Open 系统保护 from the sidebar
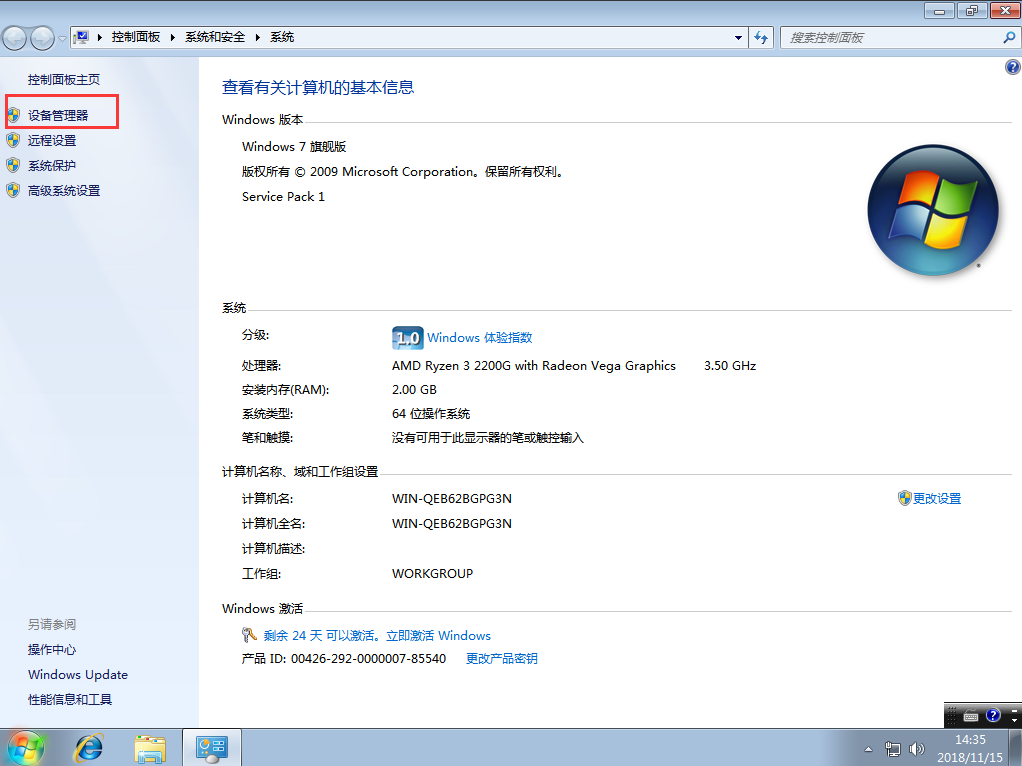The height and width of the screenshot is (766, 1022). coord(52,166)
